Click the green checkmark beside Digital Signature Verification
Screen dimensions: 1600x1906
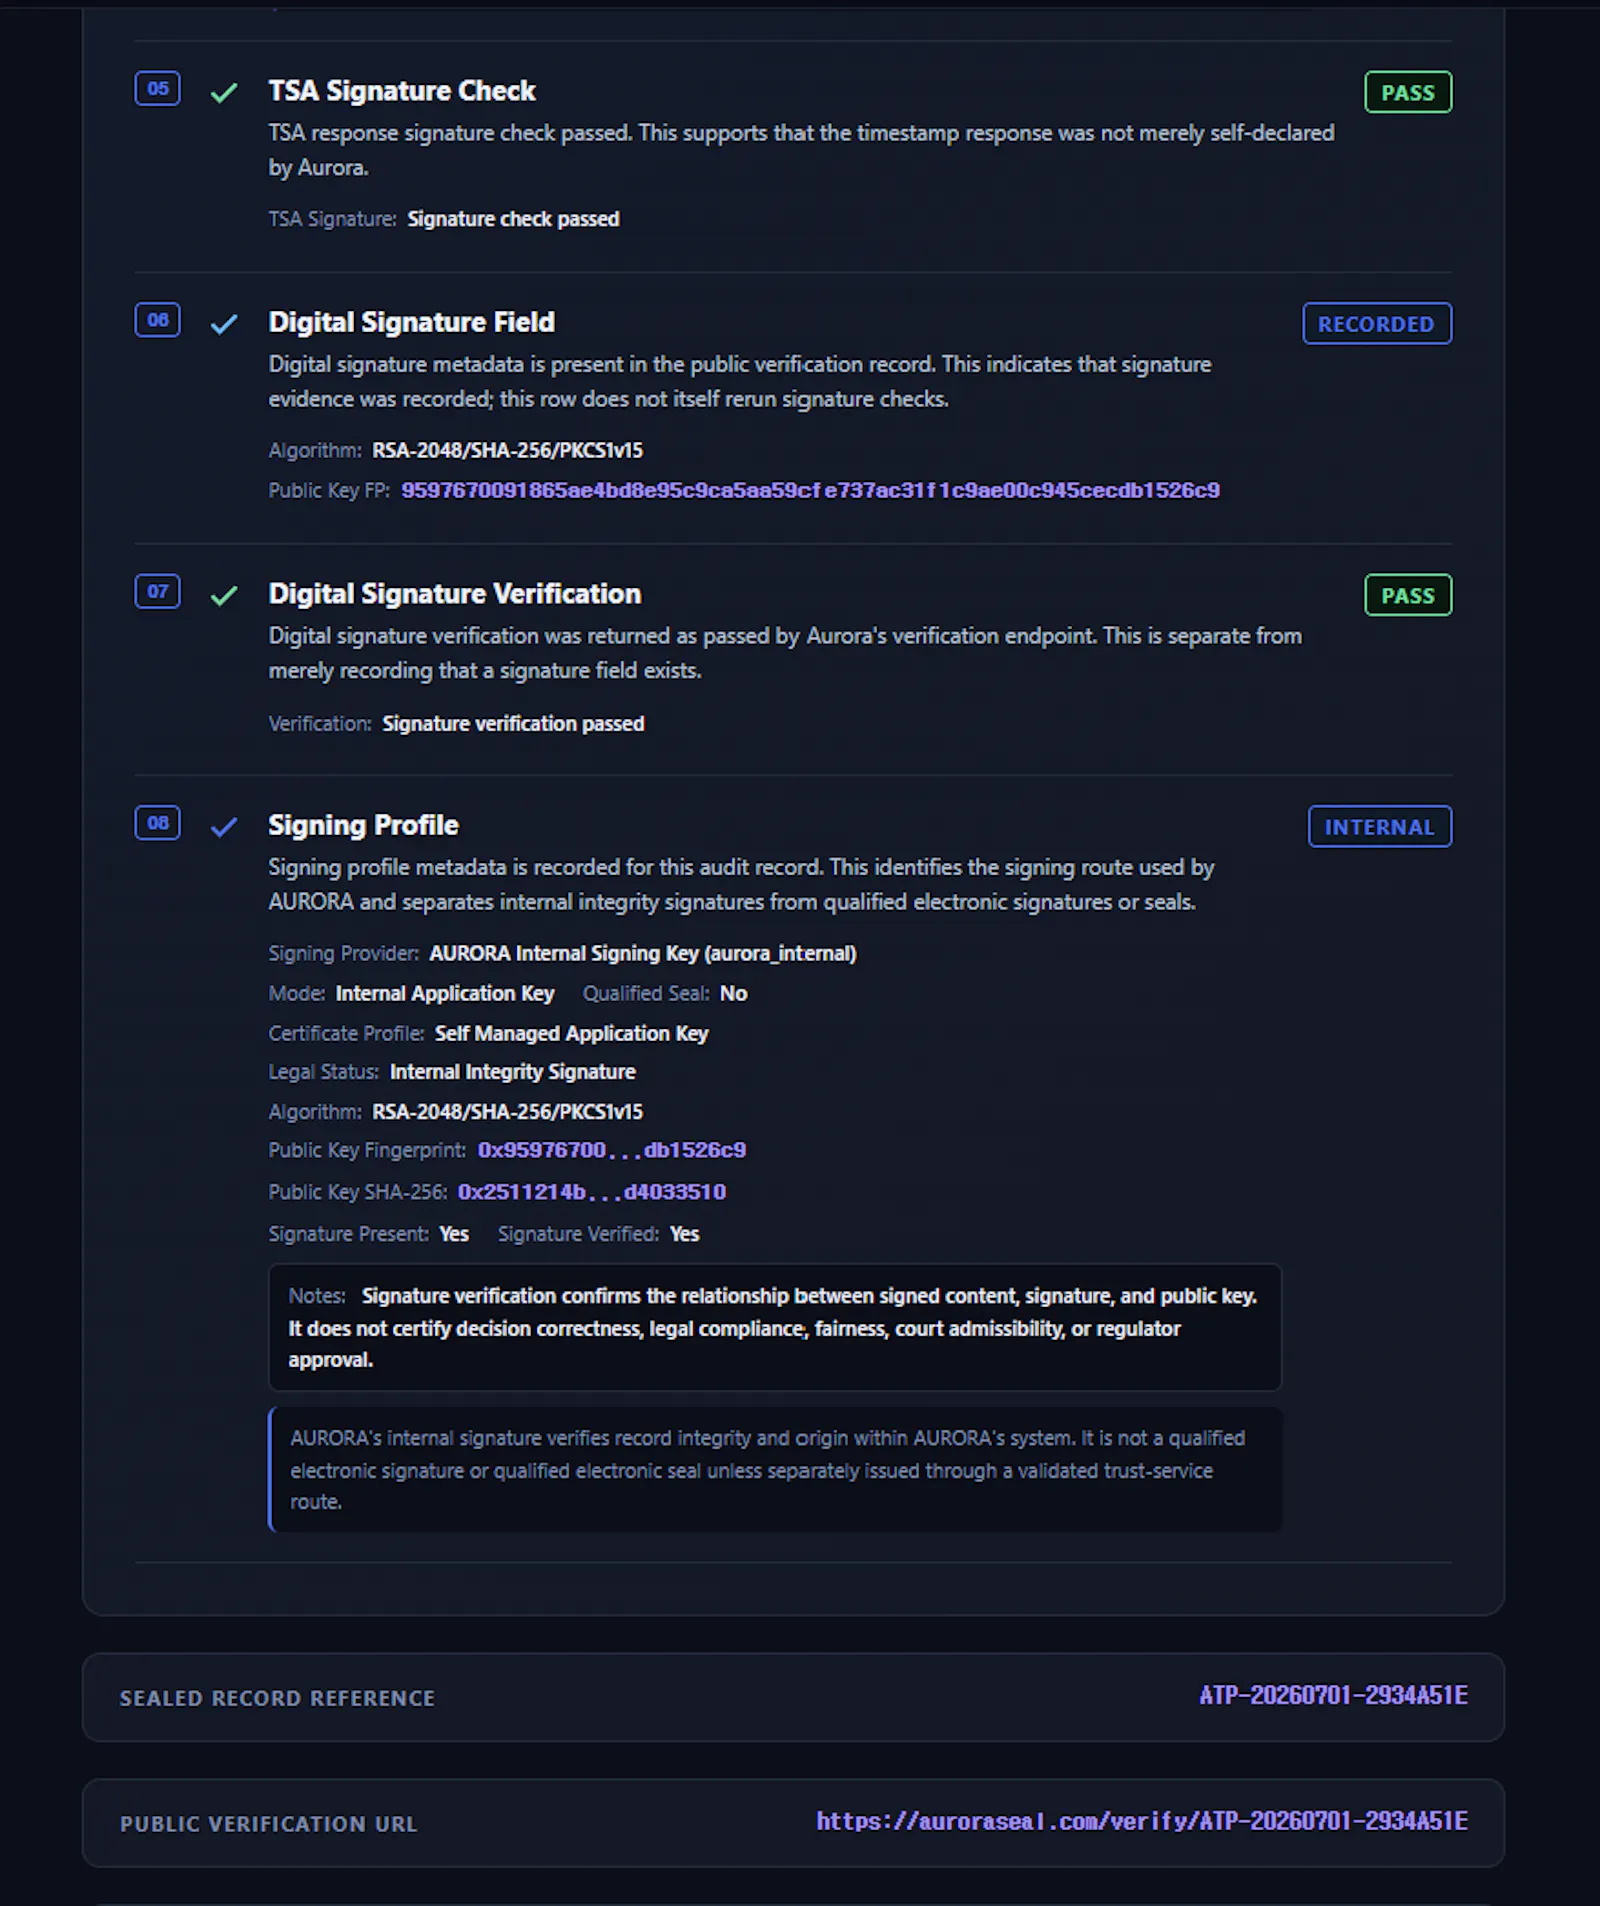point(224,596)
